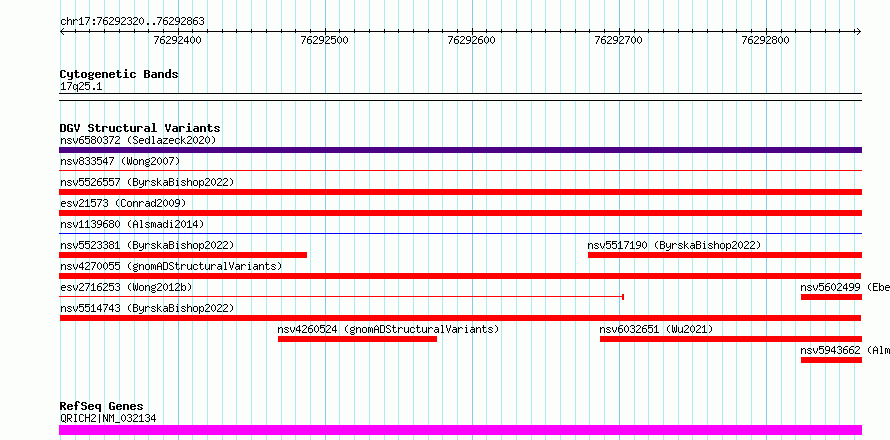
Task: Select the RefSeq Genes track heading
Action: [x=101, y=407]
